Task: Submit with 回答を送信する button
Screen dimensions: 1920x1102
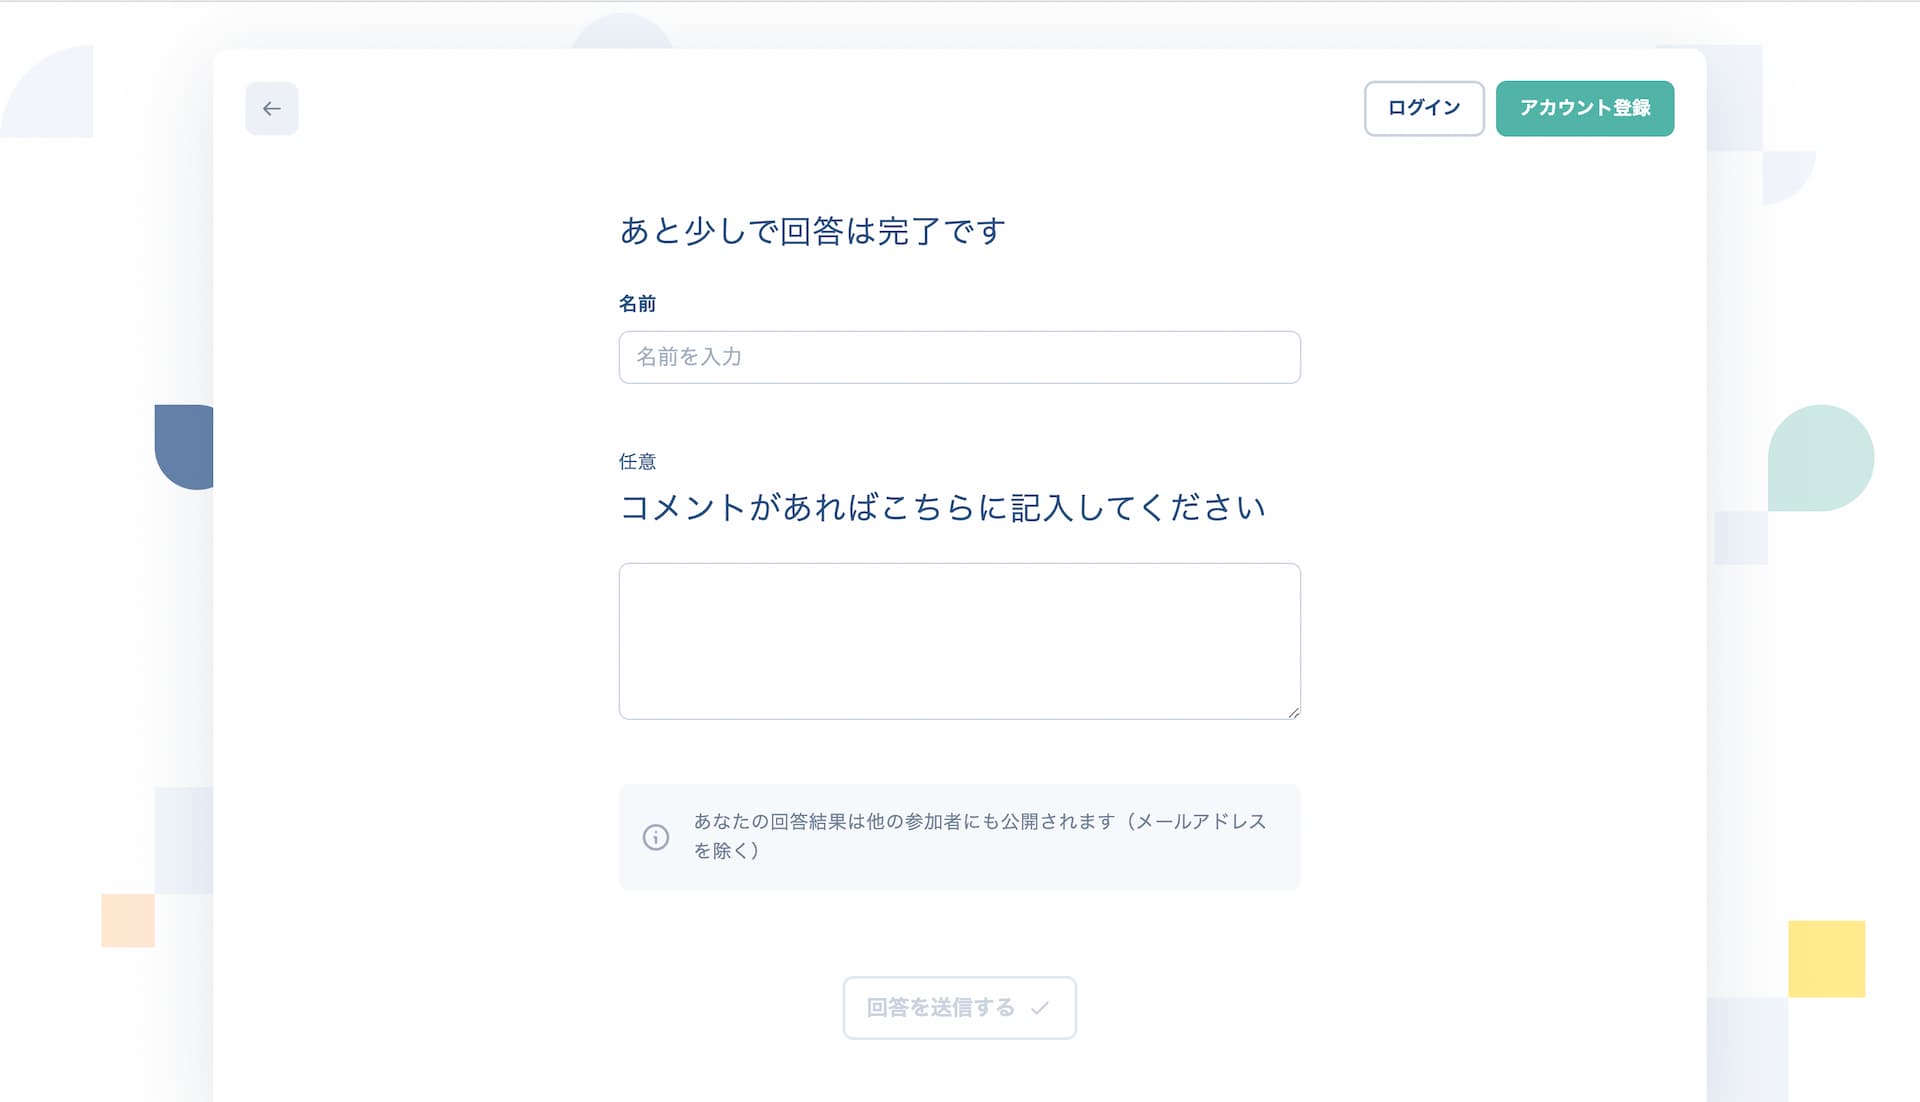Action: click(959, 1008)
